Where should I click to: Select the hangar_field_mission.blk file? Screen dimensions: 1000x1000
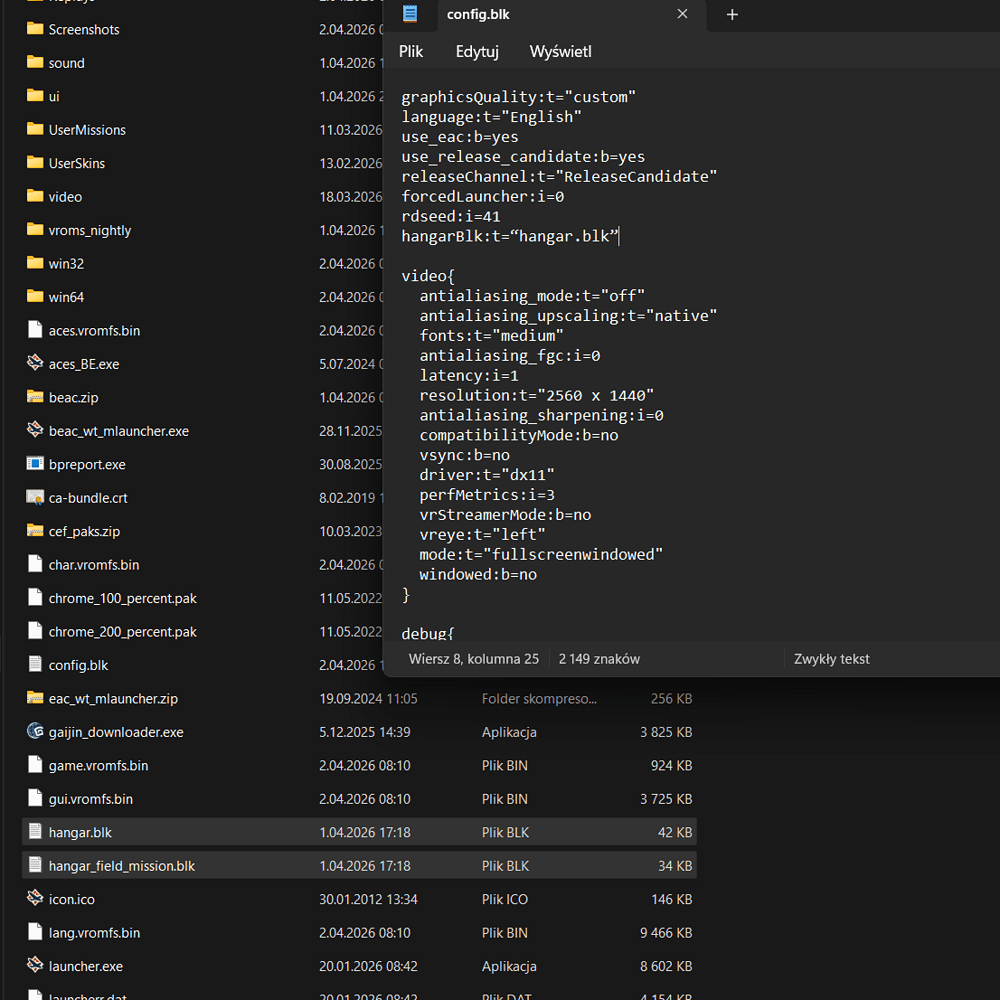coord(121,866)
